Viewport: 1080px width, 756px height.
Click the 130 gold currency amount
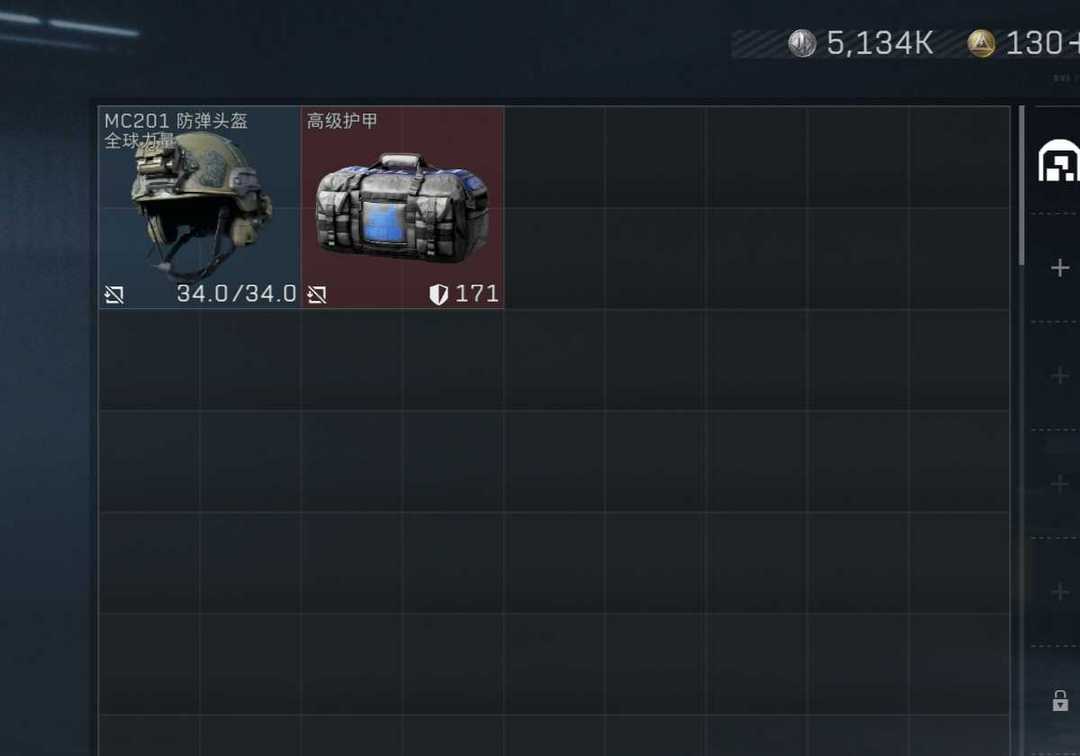coord(1034,43)
